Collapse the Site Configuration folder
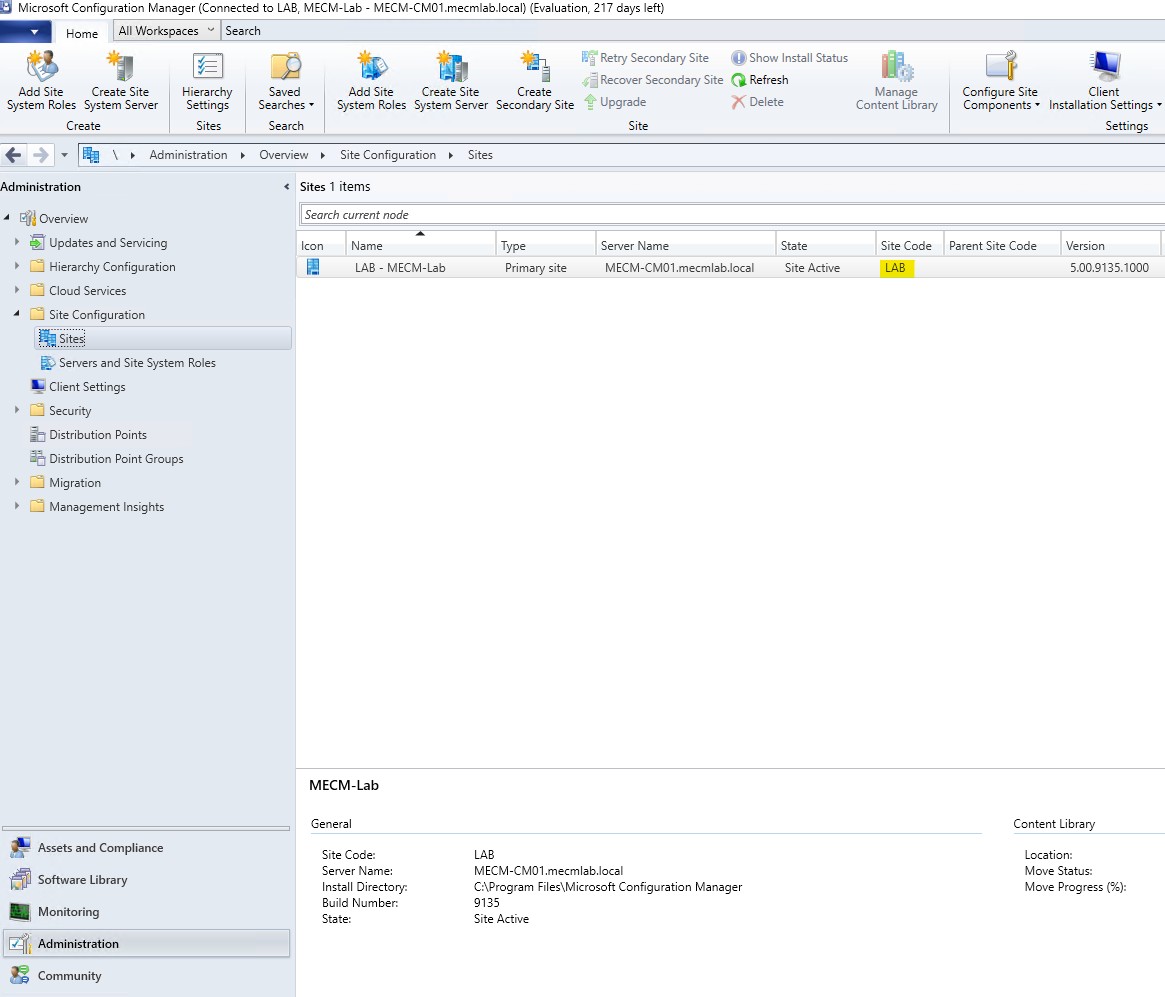This screenshot has height=997, width=1165. pyautogui.click(x=17, y=314)
